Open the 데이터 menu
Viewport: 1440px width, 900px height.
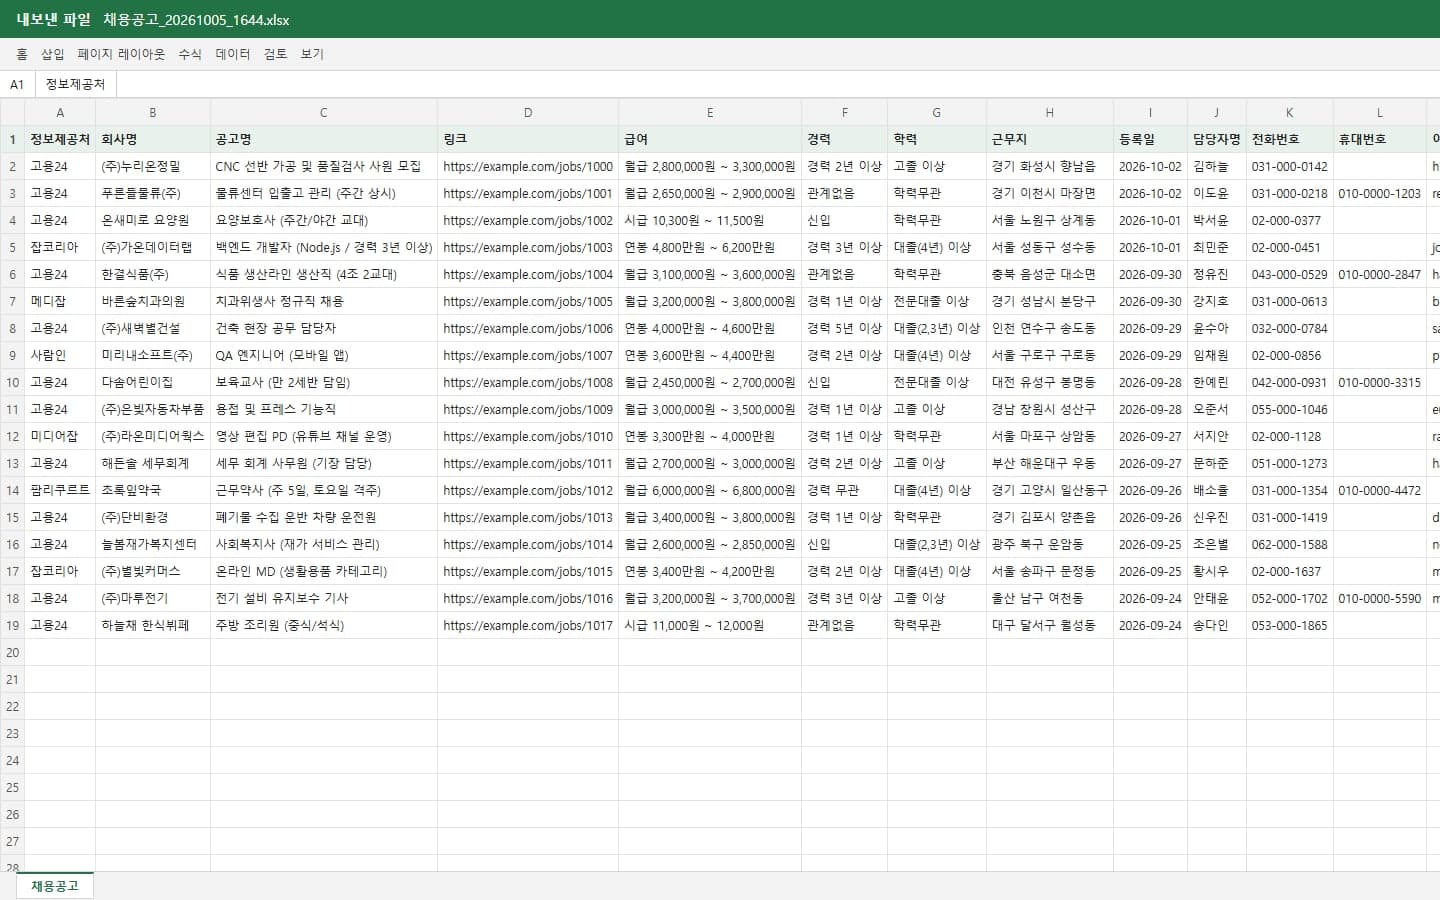pyautogui.click(x=233, y=54)
